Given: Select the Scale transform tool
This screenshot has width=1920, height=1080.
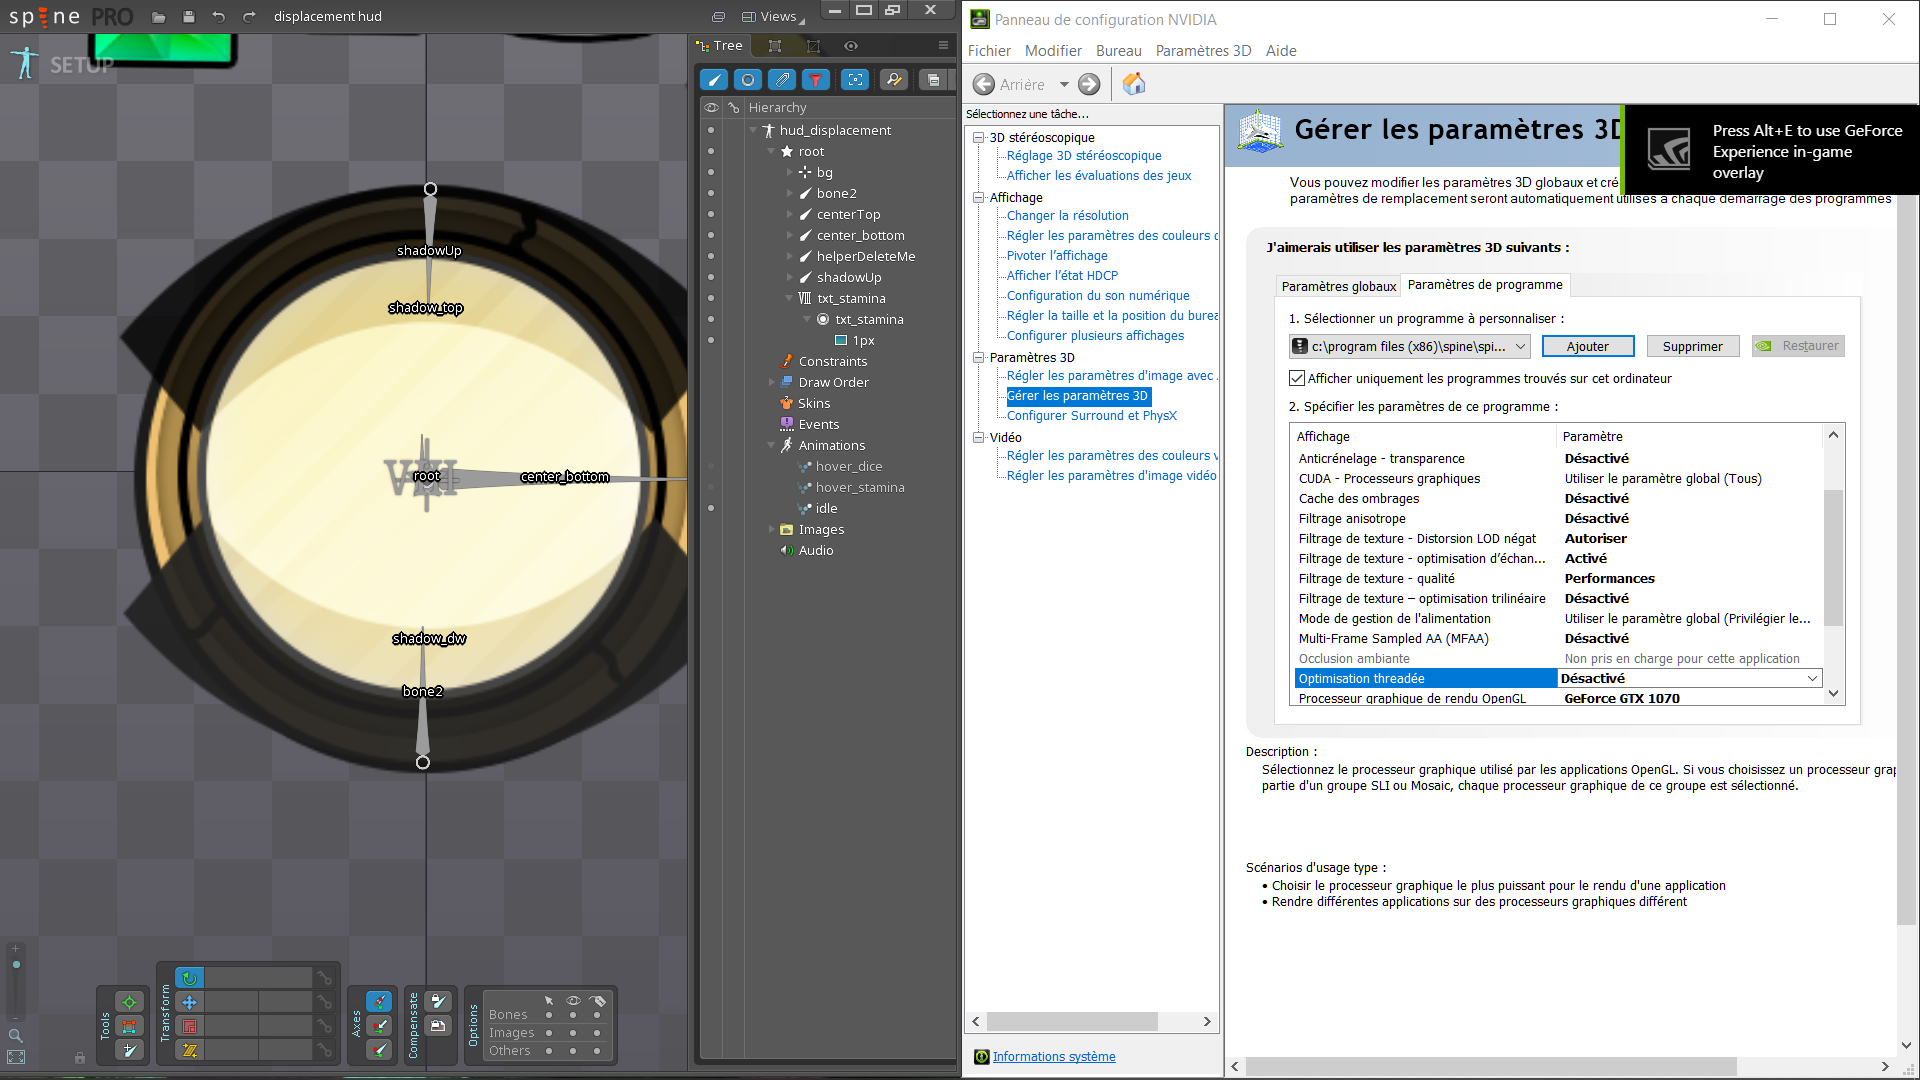Looking at the screenshot, I should pos(189,1026).
